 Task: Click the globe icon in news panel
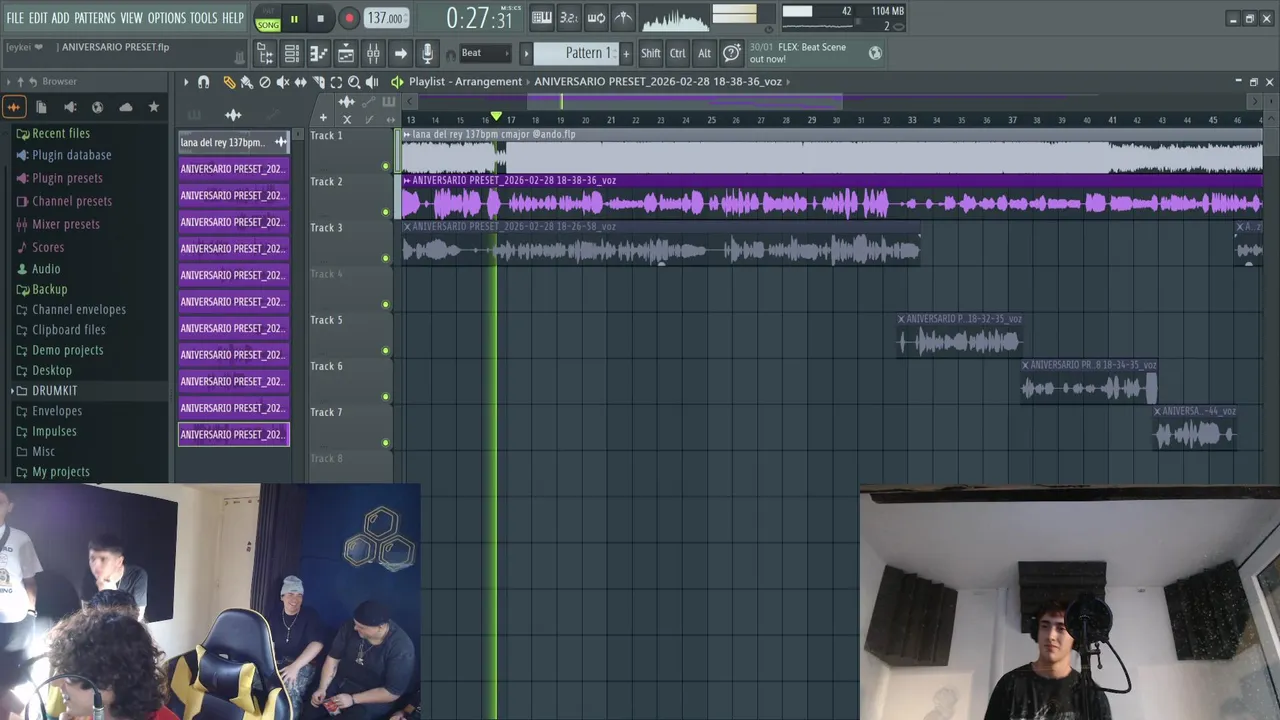pyautogui.click(x=875, y=53)
